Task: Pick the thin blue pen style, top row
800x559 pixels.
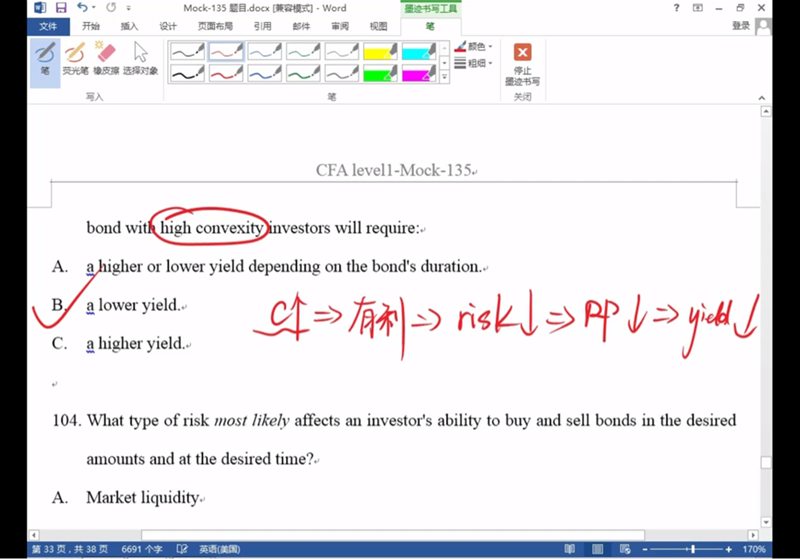Action: pyautogui.click(x=265, y=51)
